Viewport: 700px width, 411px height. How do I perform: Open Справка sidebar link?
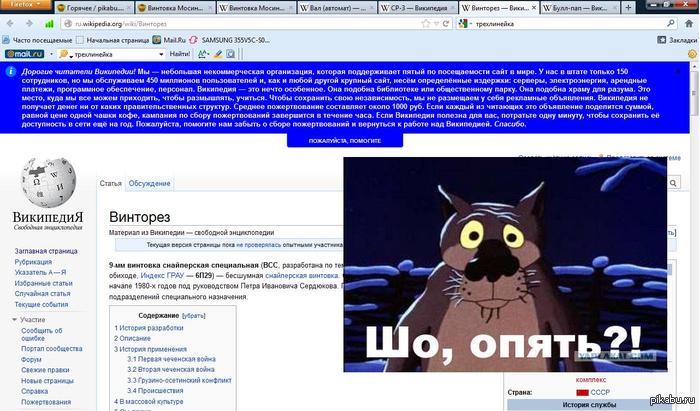pos(34,391)
